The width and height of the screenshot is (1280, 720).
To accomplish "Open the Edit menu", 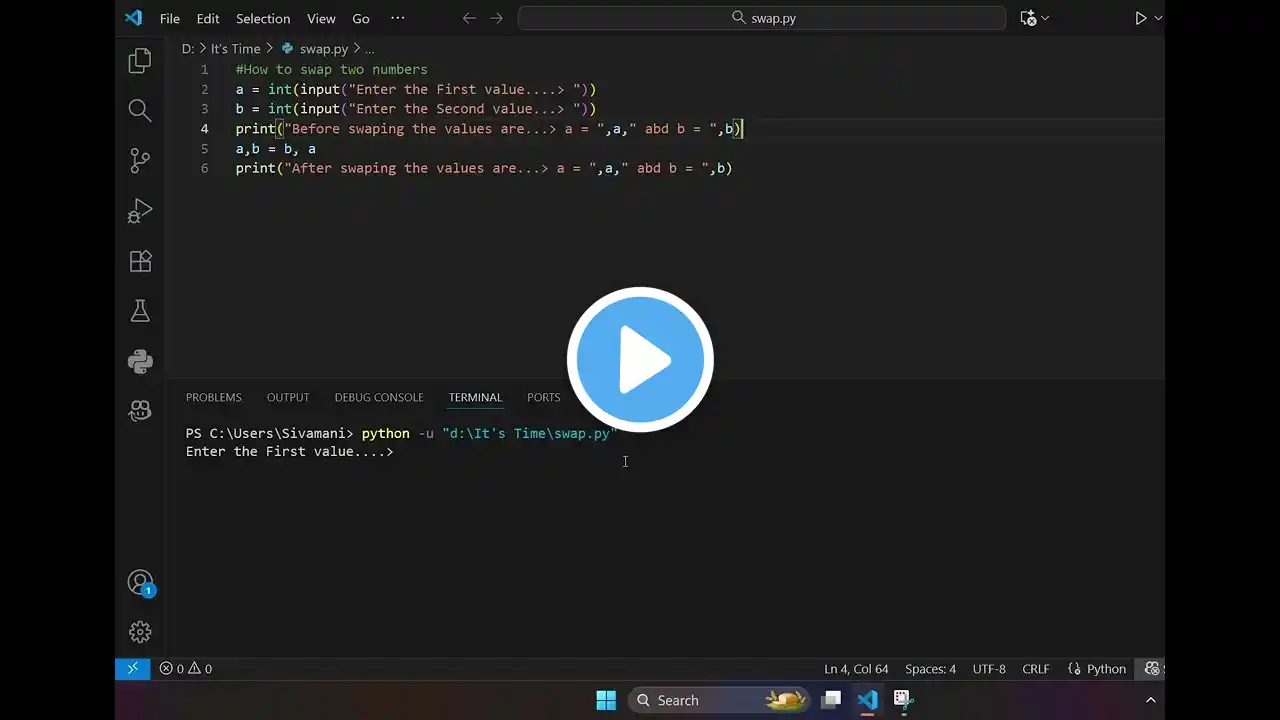I will [208, 18].
